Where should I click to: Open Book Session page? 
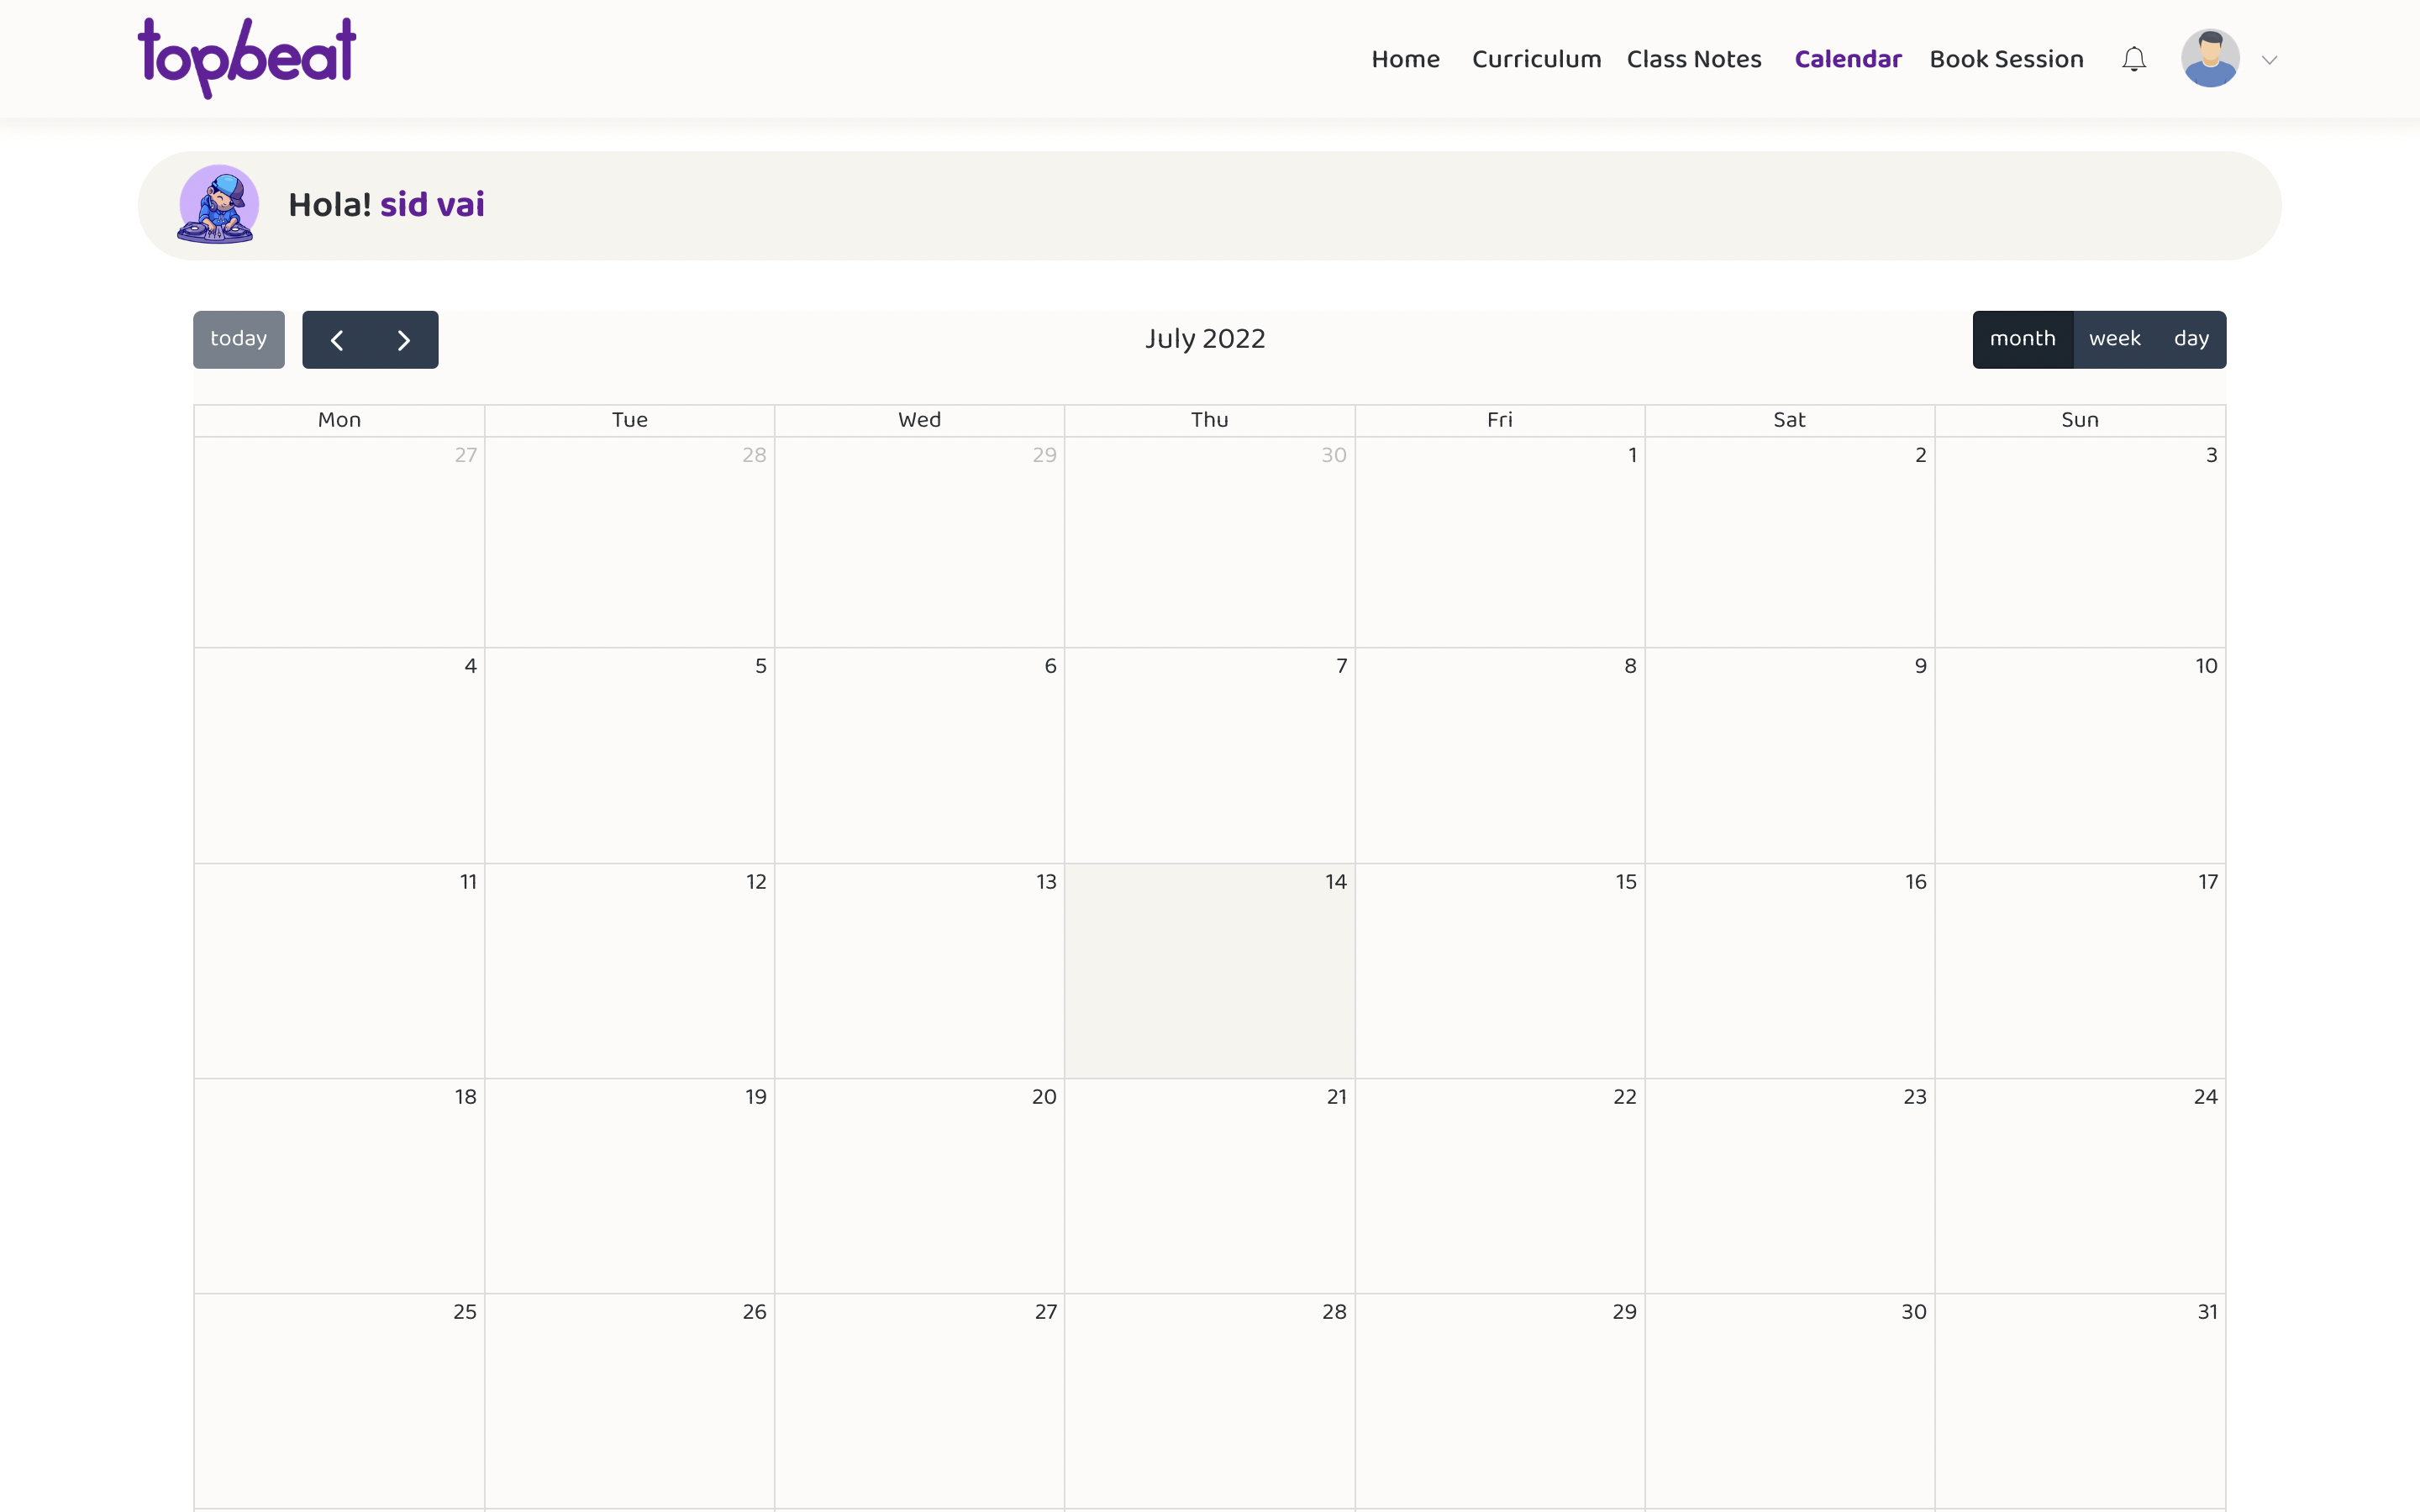pyautogui.click(x=2006, y=60)
